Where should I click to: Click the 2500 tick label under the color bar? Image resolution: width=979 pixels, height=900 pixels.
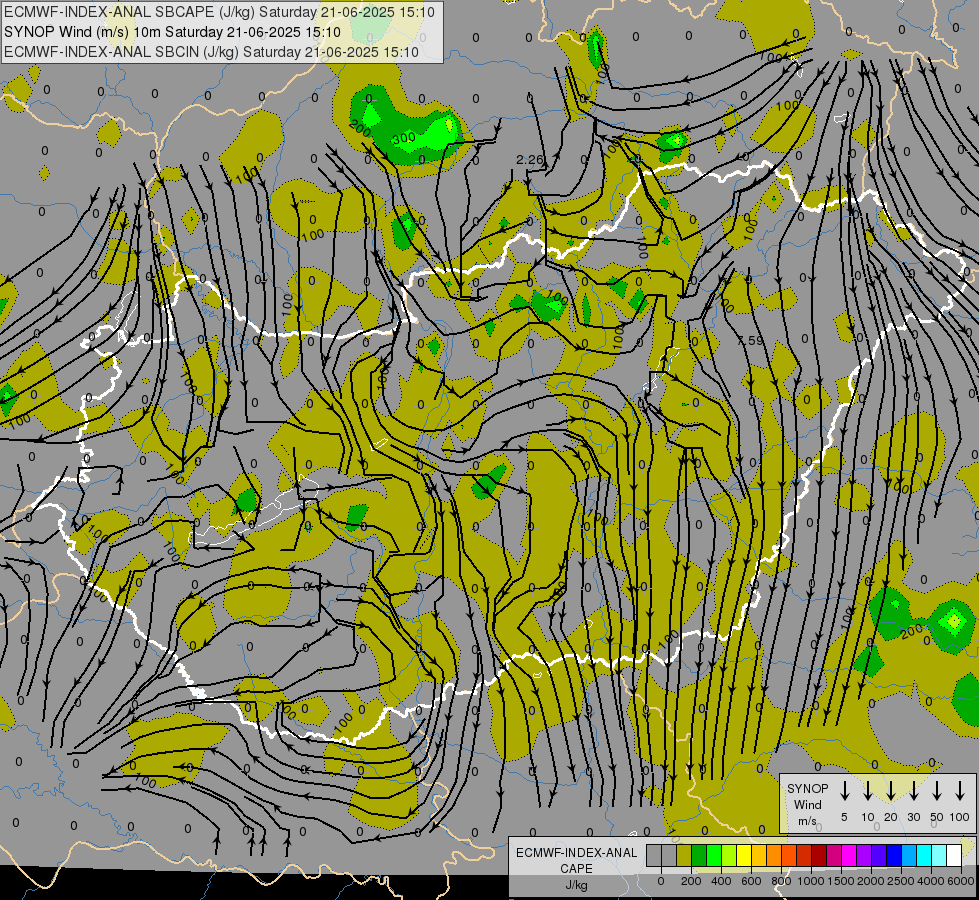pyautogui.click(x=901, y=881)
